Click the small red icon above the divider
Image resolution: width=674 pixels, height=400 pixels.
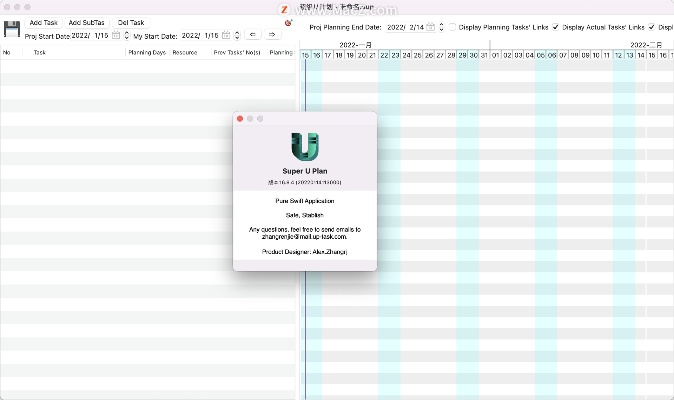pyautogui.click(x=288, y=23)
